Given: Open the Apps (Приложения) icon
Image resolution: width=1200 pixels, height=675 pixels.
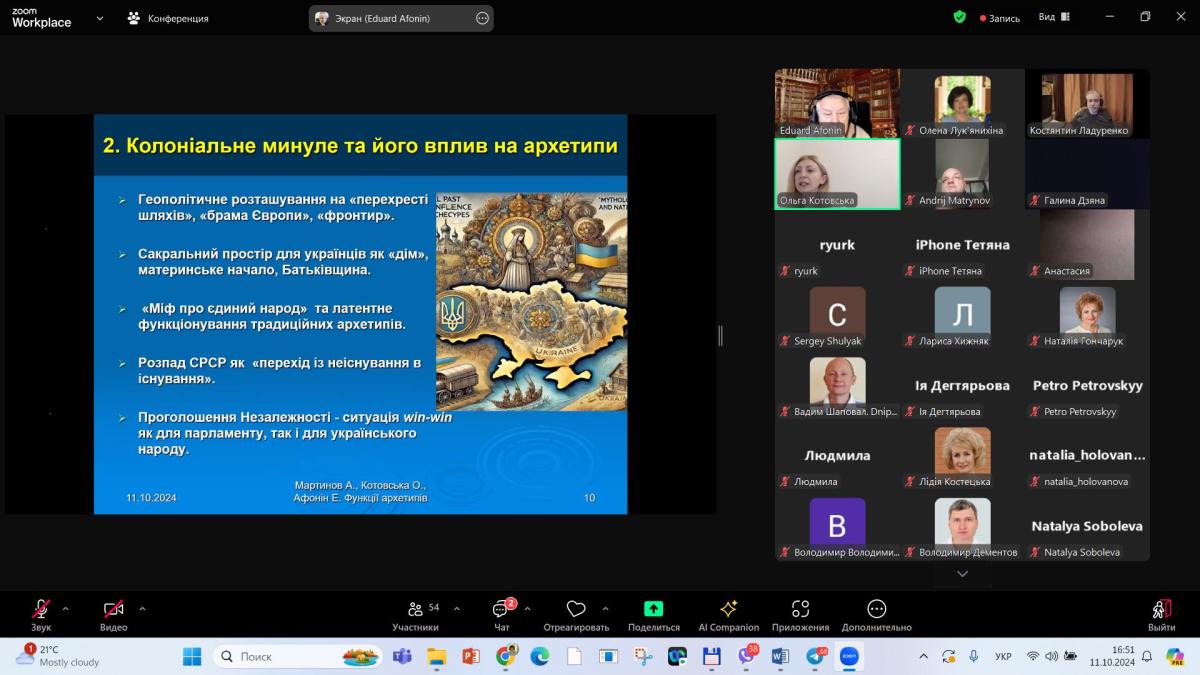Looking at the screenshot, I should click(800, 609).
